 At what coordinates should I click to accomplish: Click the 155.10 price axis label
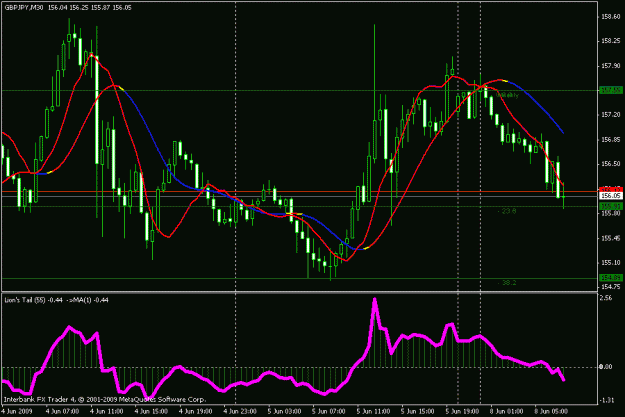click(610, 262)
